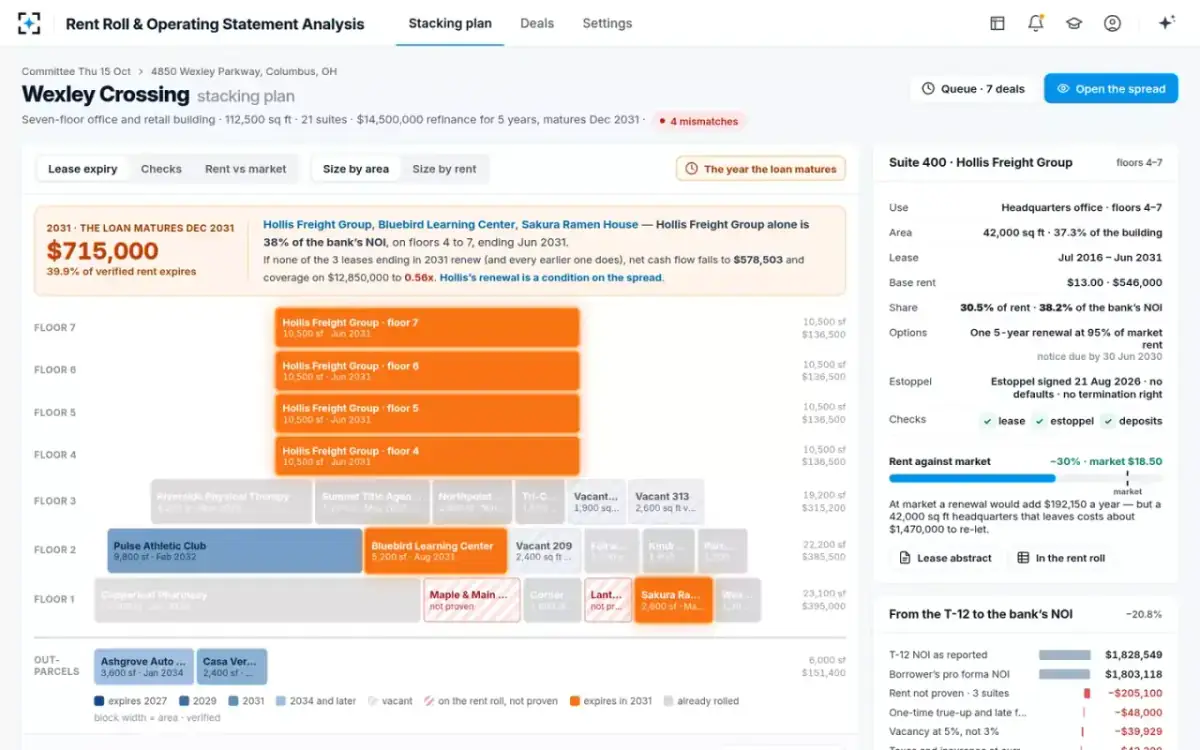
Task: Switch to the Stacking plan tab
Action: point(450,23)
